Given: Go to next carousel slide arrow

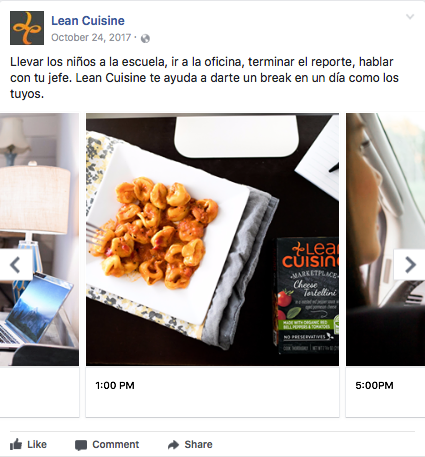Looking at the screenshot, I should click(410, 265).
